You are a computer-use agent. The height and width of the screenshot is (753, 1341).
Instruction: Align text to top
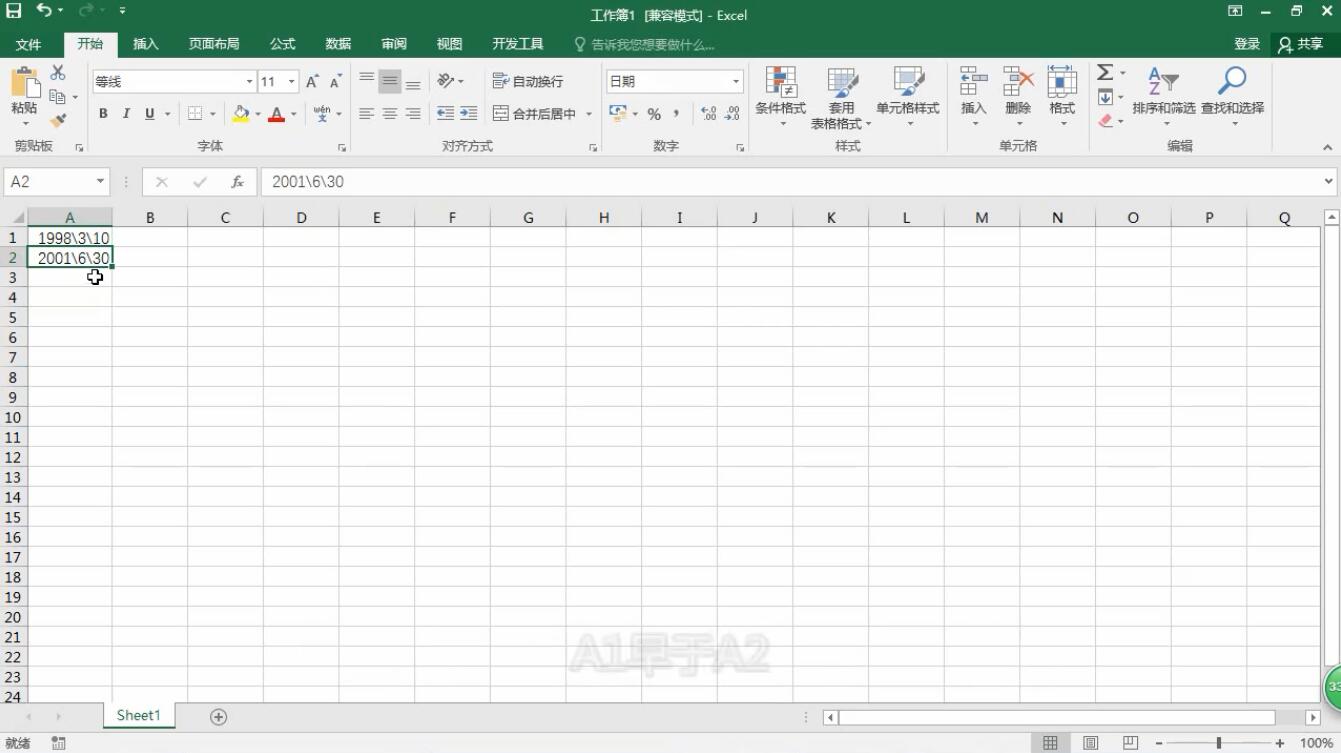[366, 81]
